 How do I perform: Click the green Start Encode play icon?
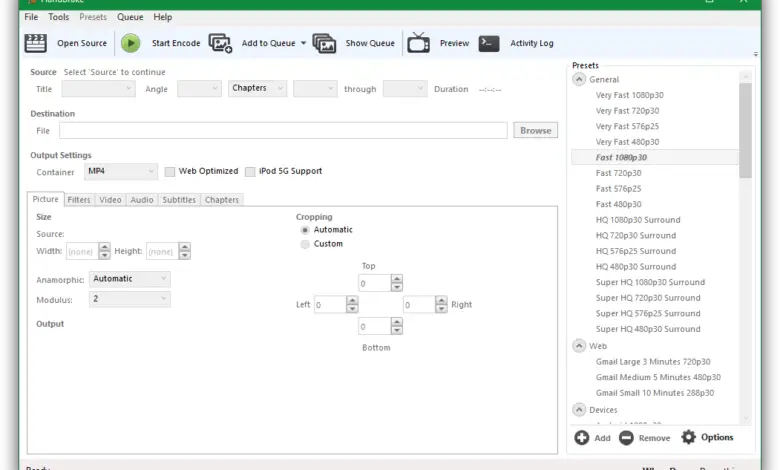pos(130,43)
